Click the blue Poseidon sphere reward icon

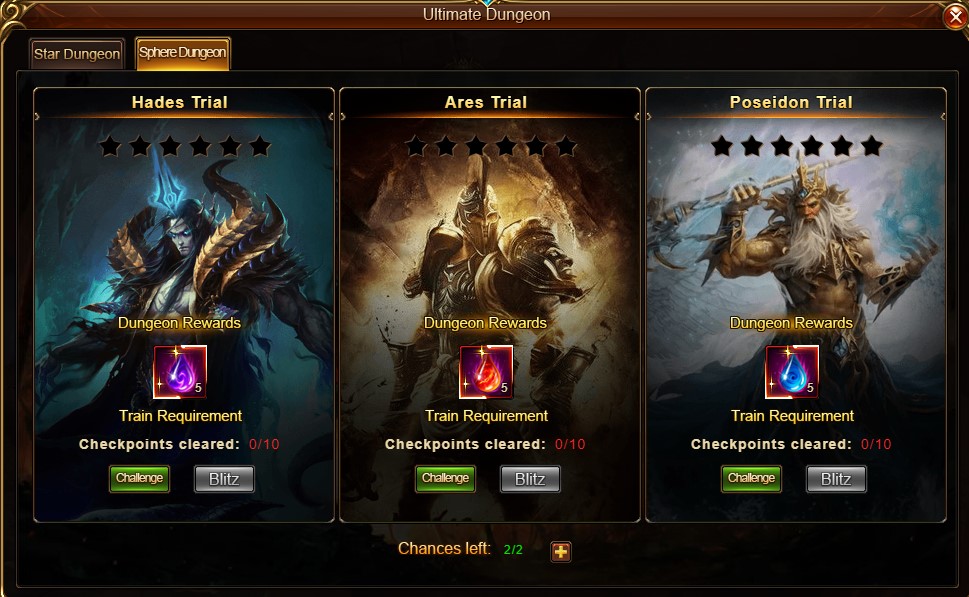coord(792,371)
